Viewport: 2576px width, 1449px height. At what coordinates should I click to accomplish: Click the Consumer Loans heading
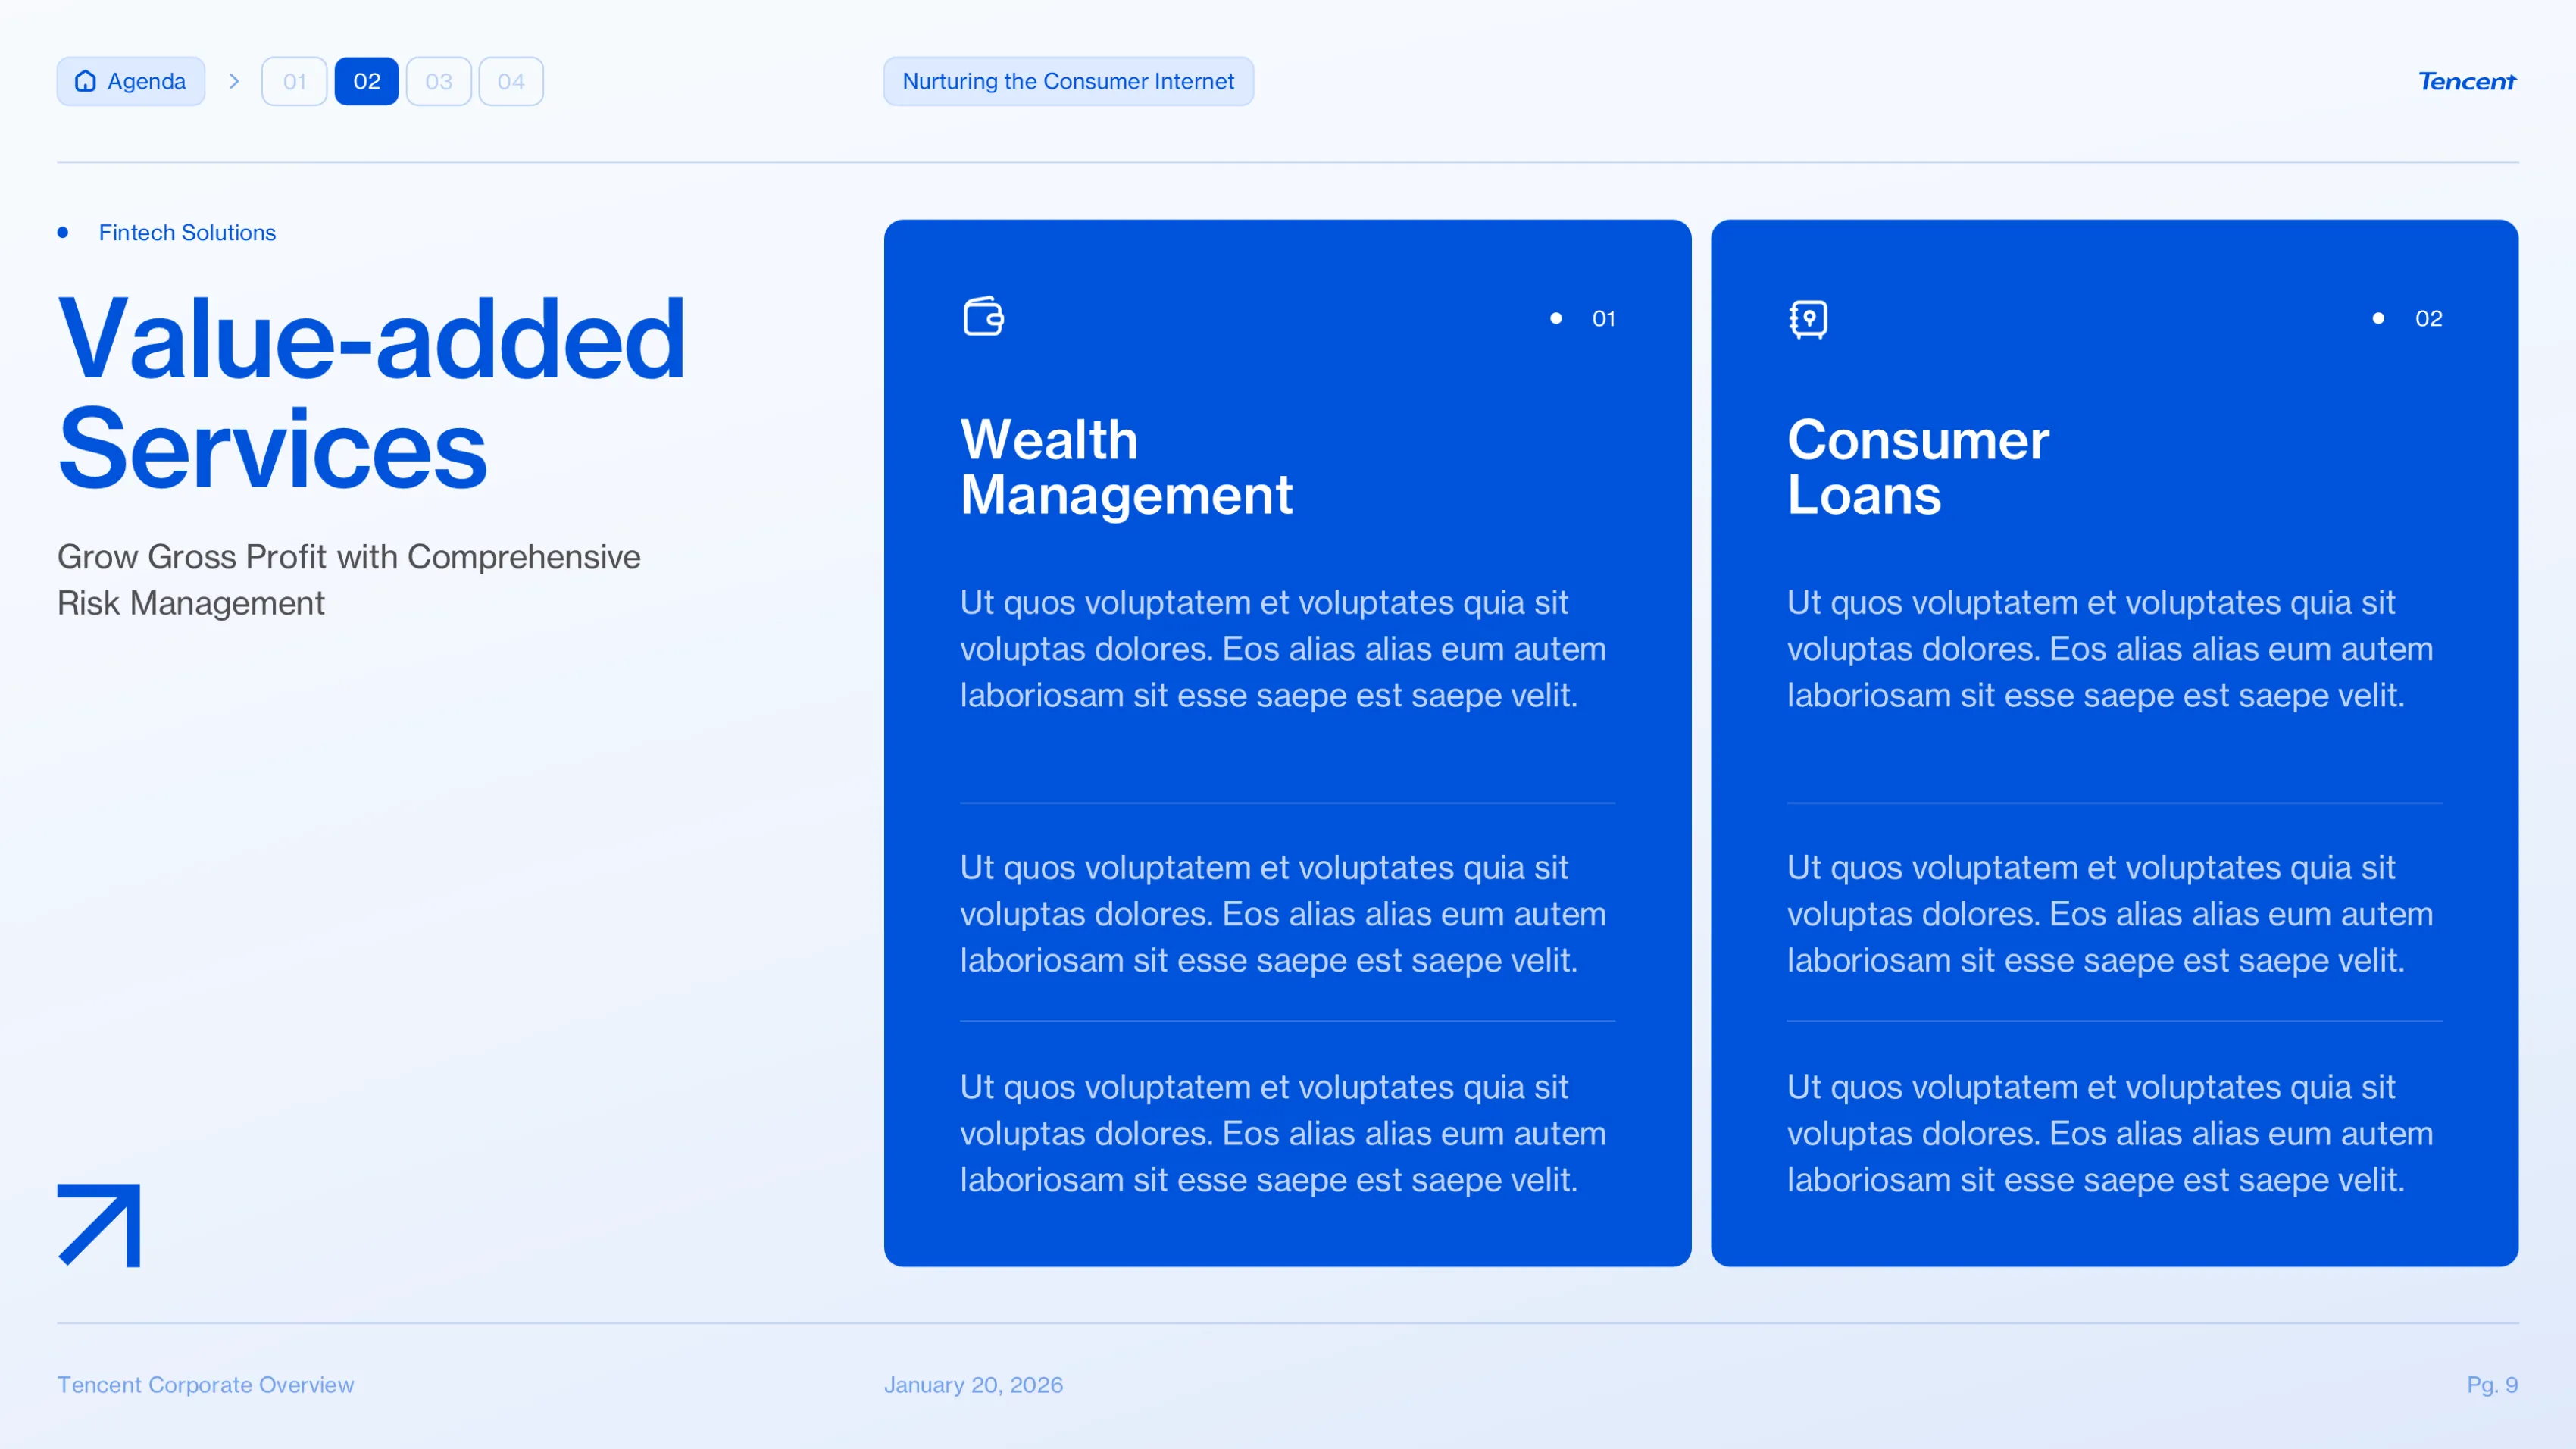[1917, 467]
